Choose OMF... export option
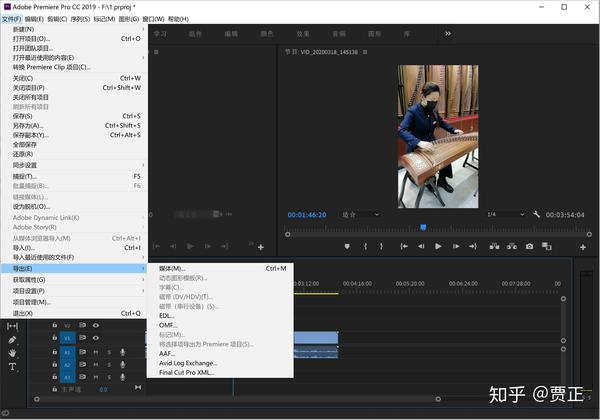 (220, 325)
